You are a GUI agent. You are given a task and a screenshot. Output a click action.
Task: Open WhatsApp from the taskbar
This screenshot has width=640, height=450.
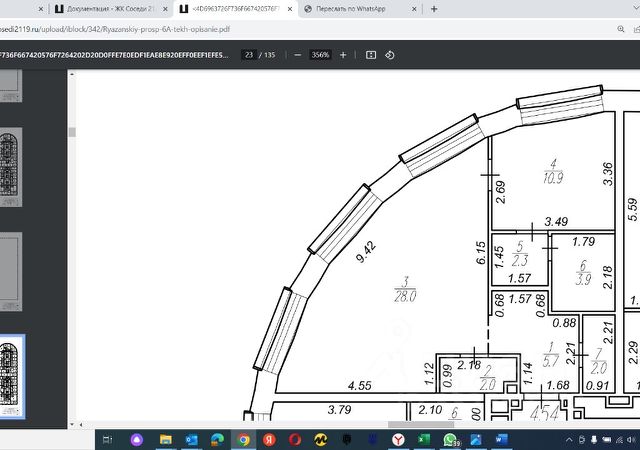click(x=450, y=440)
